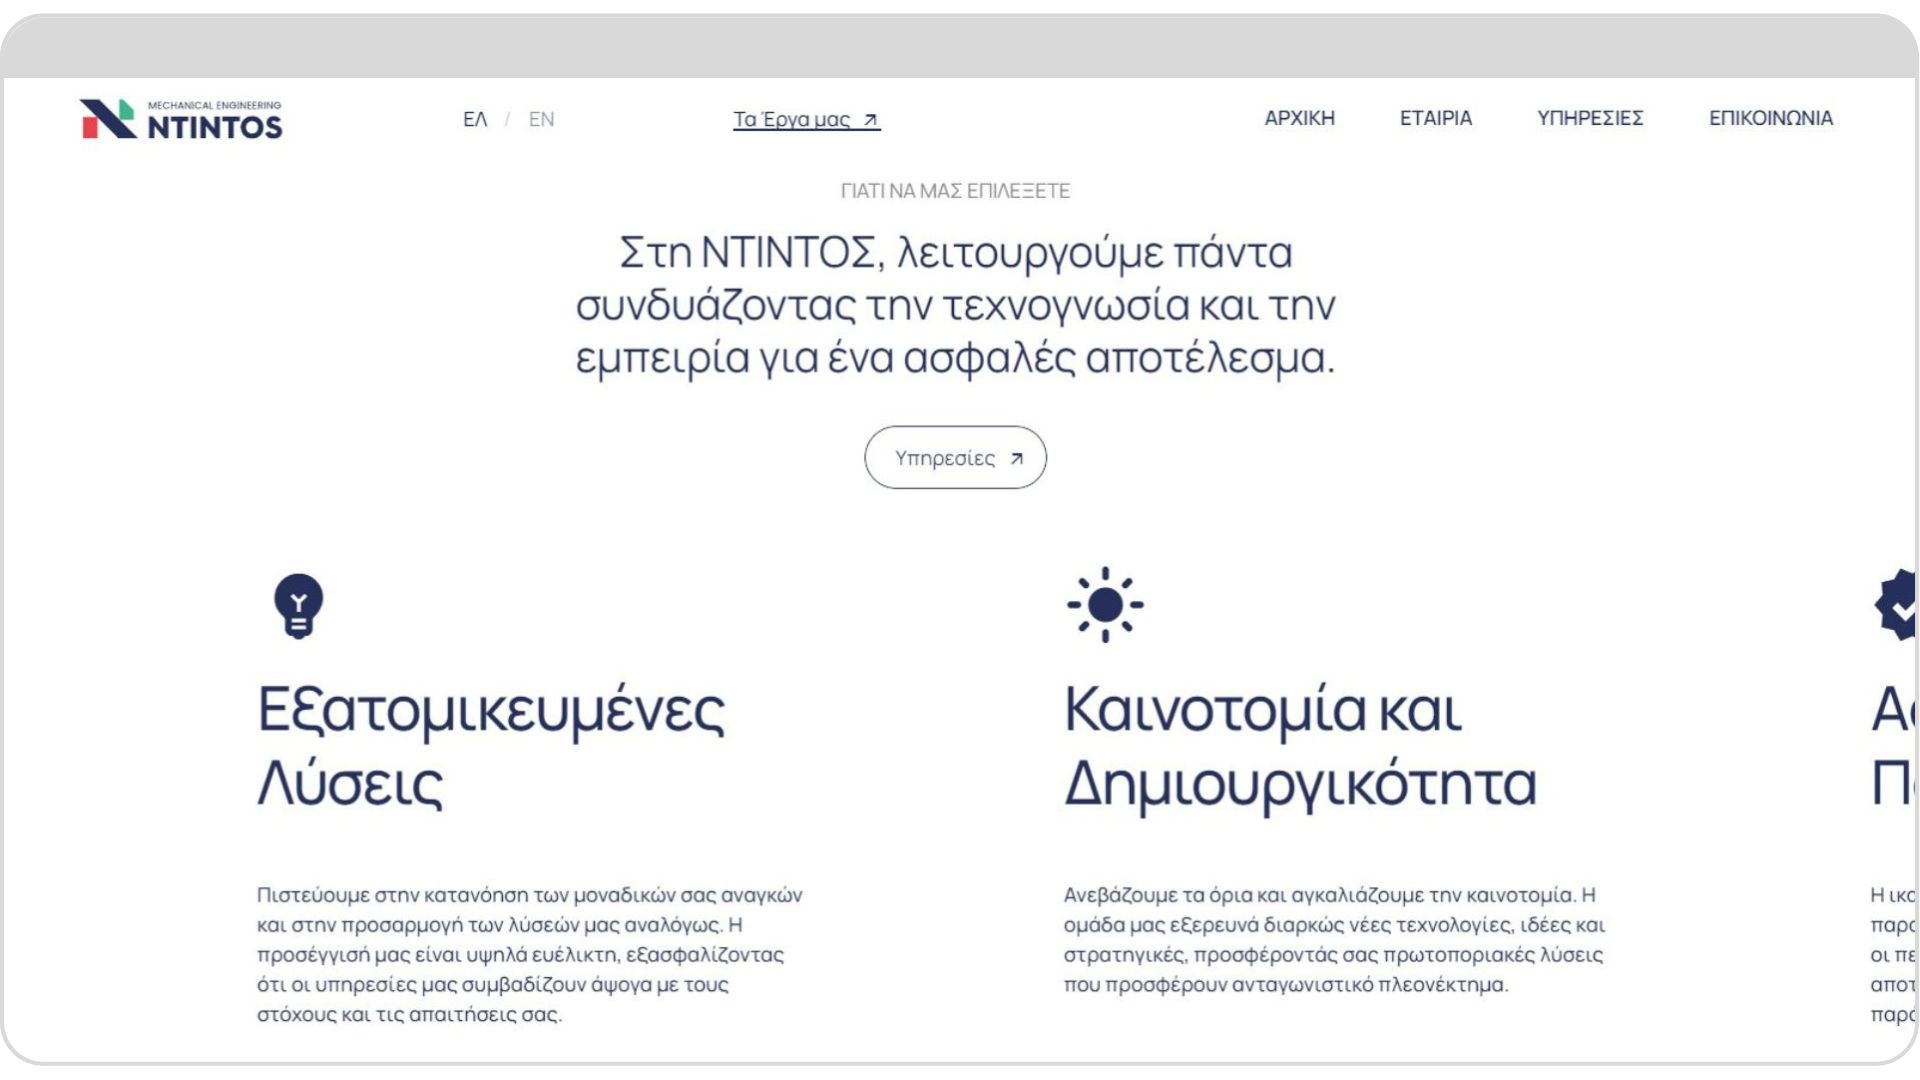Open the ΥΠΗΡΕΣΙΕΣ menu item
This screenshot has height=1080, width=1920.
point(1590,118)
